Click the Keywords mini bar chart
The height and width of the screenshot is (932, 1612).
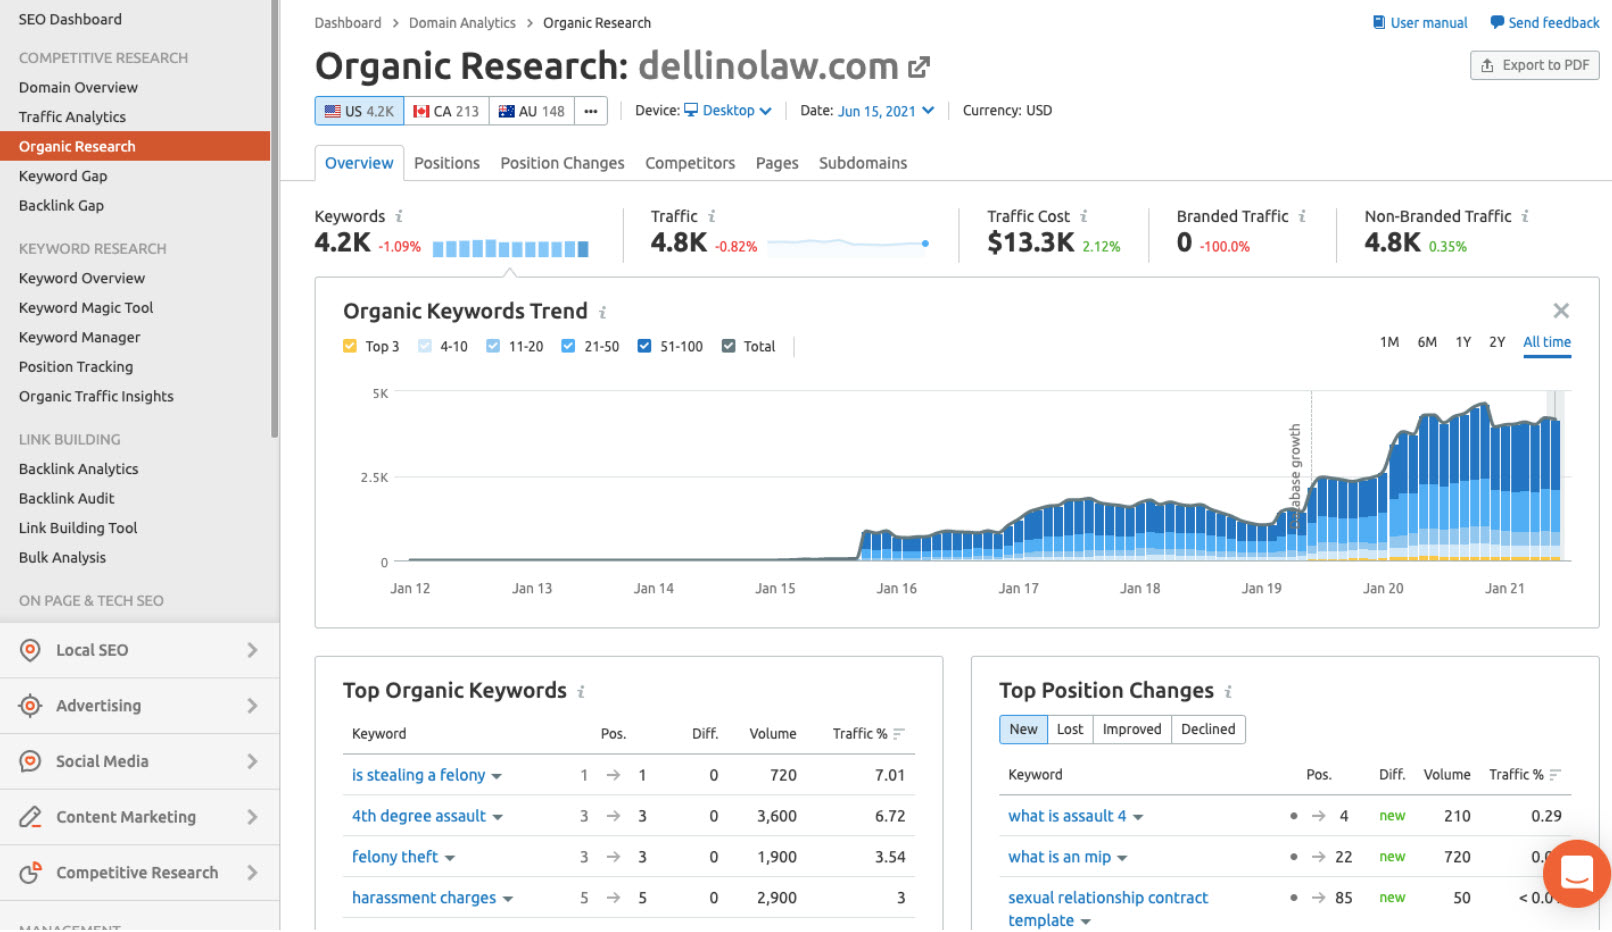pos(511,248)
